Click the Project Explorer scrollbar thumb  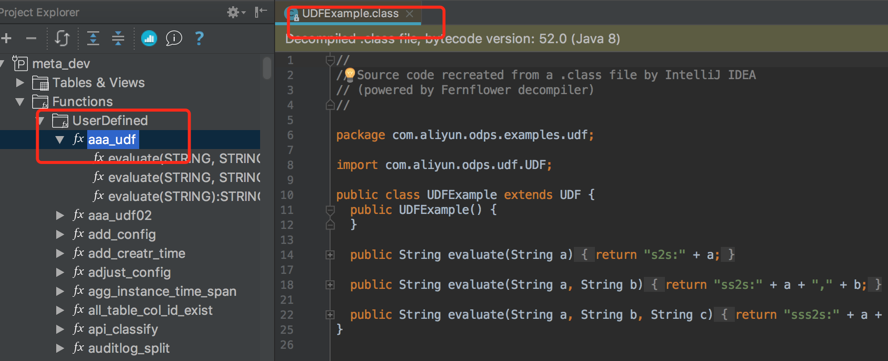click(267, 67)
